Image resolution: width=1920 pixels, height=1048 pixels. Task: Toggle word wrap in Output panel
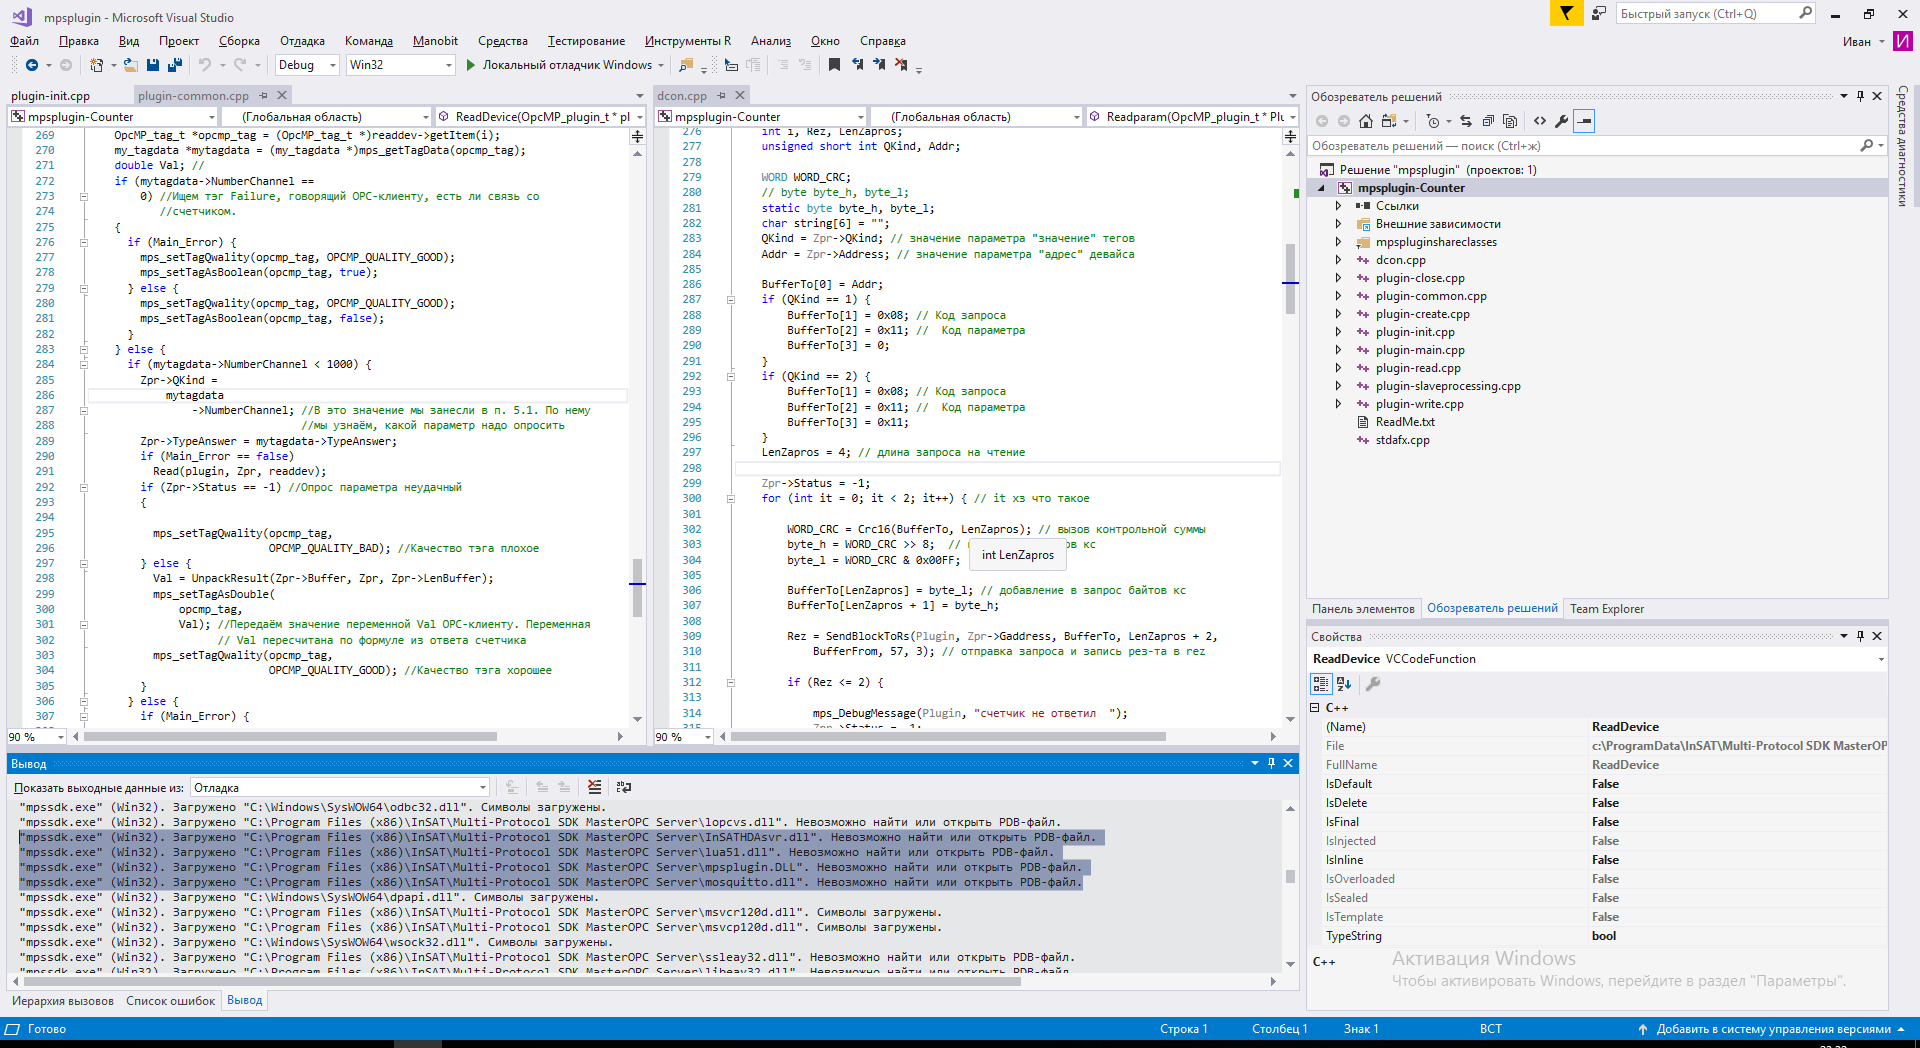coord(624,787)
